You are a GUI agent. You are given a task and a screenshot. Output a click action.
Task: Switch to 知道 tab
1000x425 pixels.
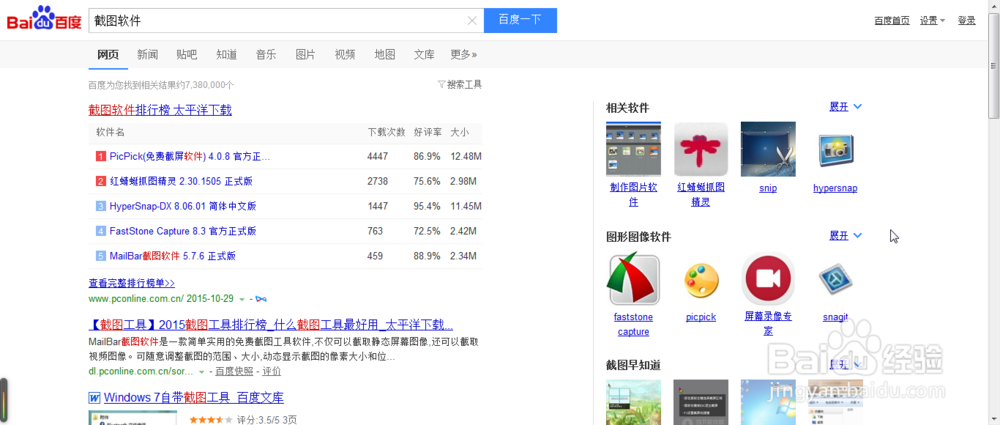pyautogui.click(x=226, y=54)
